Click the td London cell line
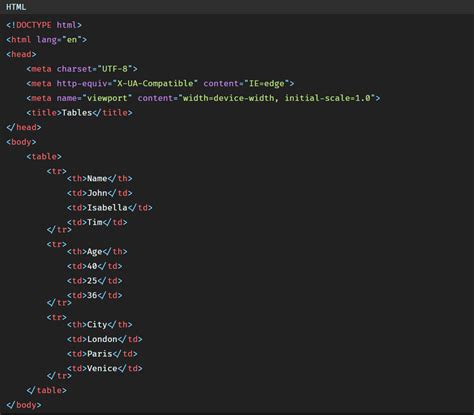The image size is (474, 415). pos(105,339)
